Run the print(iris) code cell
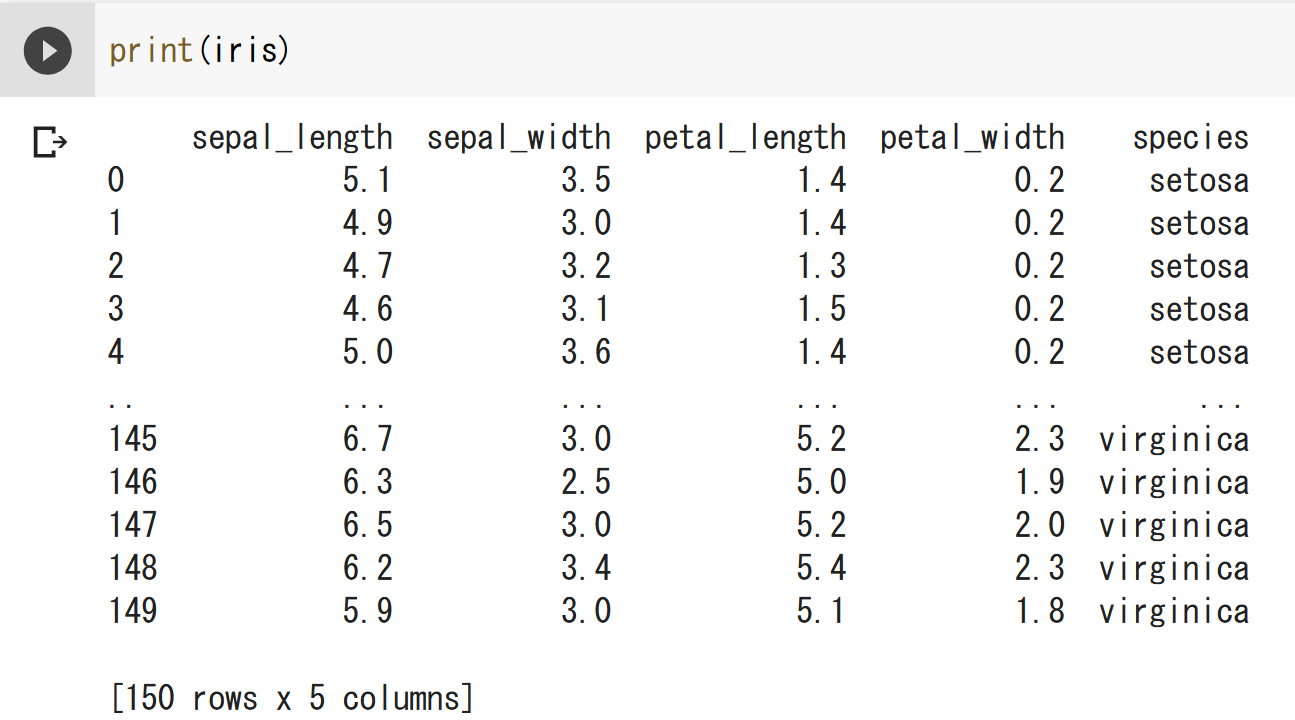The height and width of the screenshot is (720, 1295). [x=47, y=50]
